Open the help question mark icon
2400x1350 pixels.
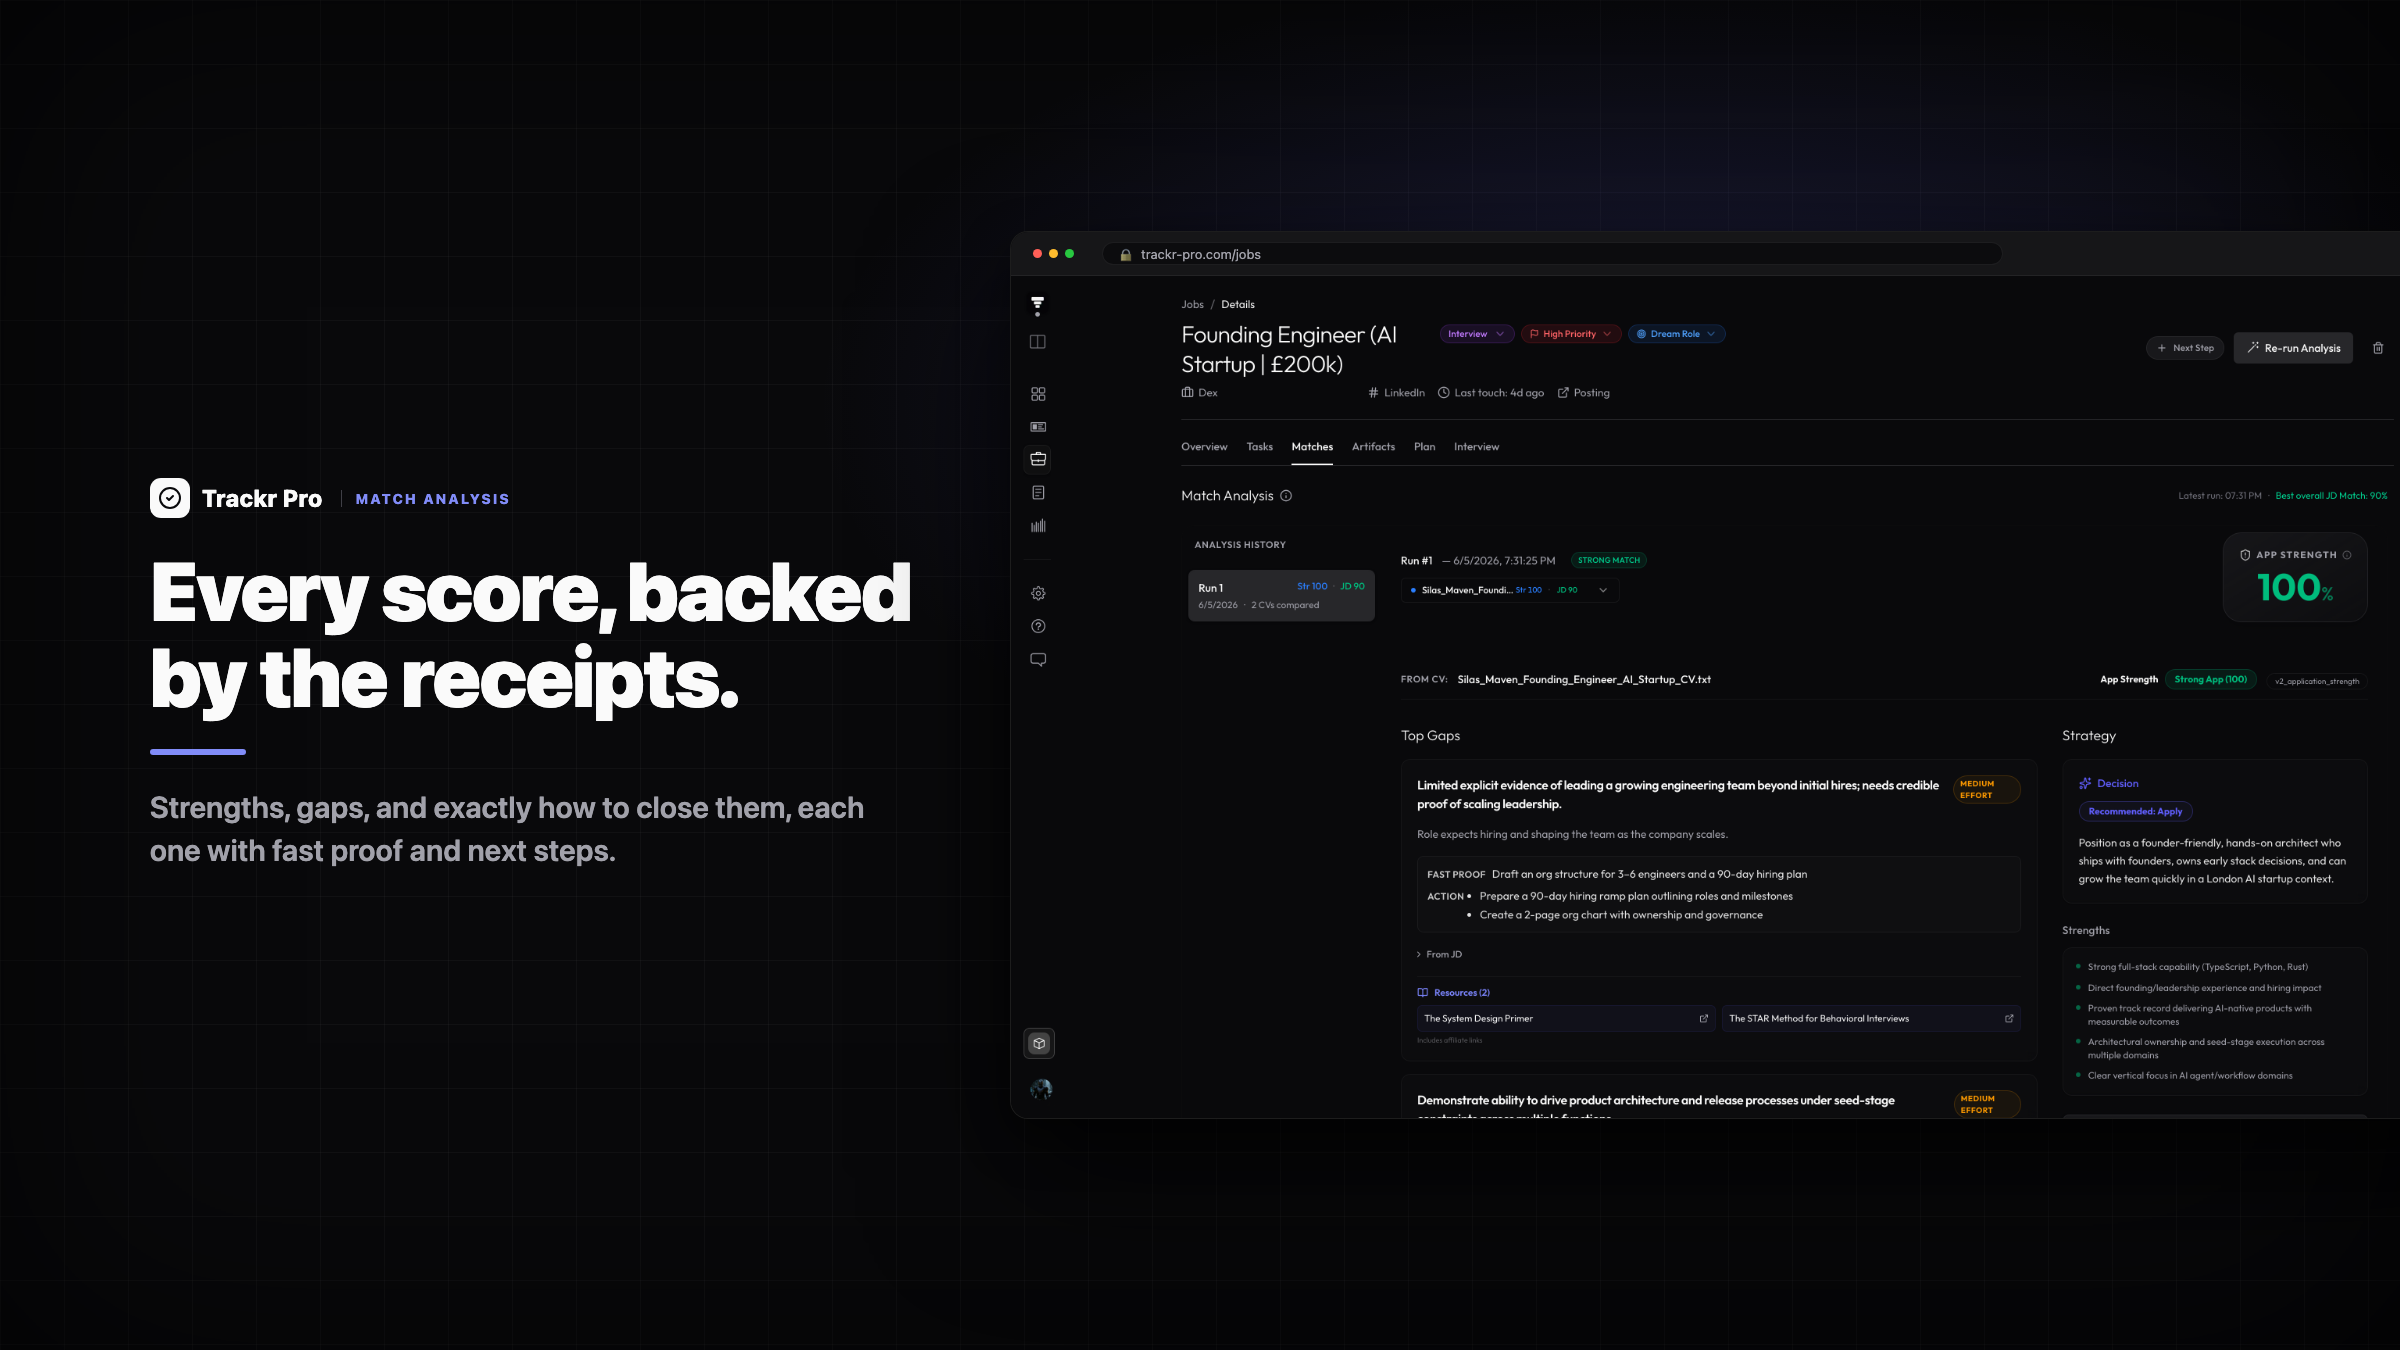point(1038,627)
